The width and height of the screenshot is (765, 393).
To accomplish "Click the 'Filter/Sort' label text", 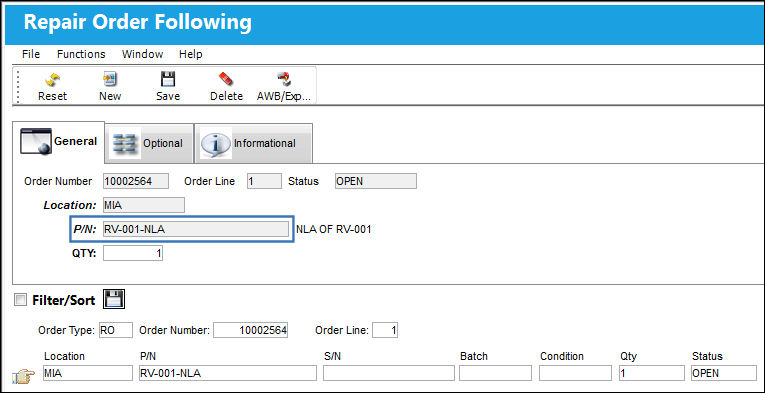I will pyautogui.click(x=63, y=300).
